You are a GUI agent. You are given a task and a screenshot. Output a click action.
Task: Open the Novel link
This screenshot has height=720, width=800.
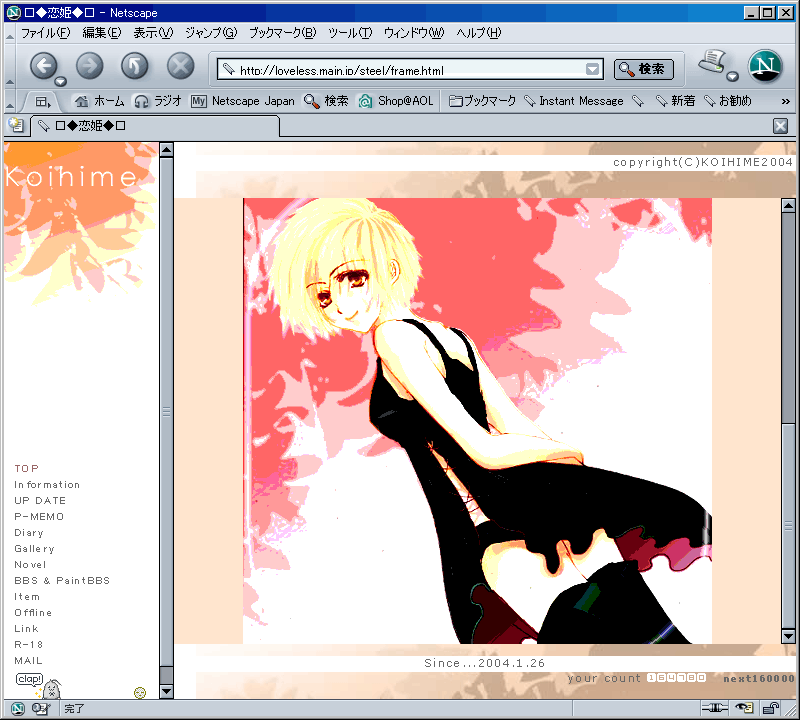pyautogui.click(x=30, y=564)
